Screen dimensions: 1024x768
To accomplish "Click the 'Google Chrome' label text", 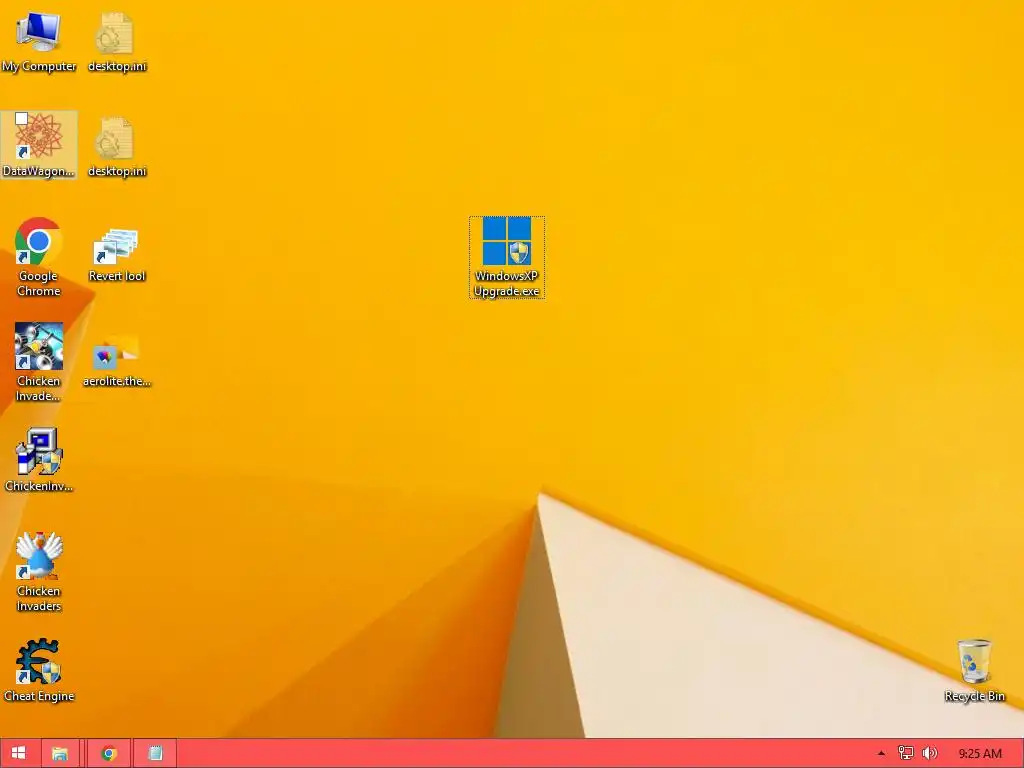I will 39,283.
